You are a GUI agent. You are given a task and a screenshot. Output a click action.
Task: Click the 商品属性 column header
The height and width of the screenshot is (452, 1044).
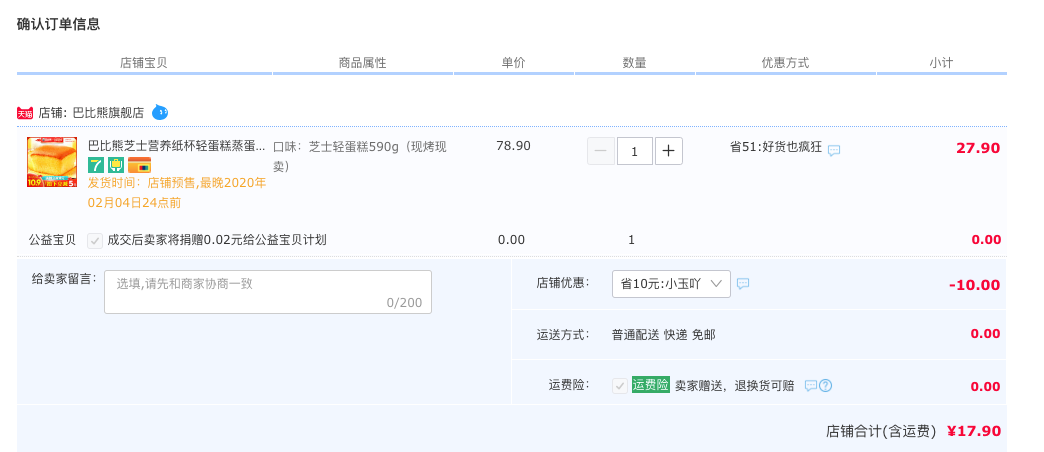tap(362, 63)
